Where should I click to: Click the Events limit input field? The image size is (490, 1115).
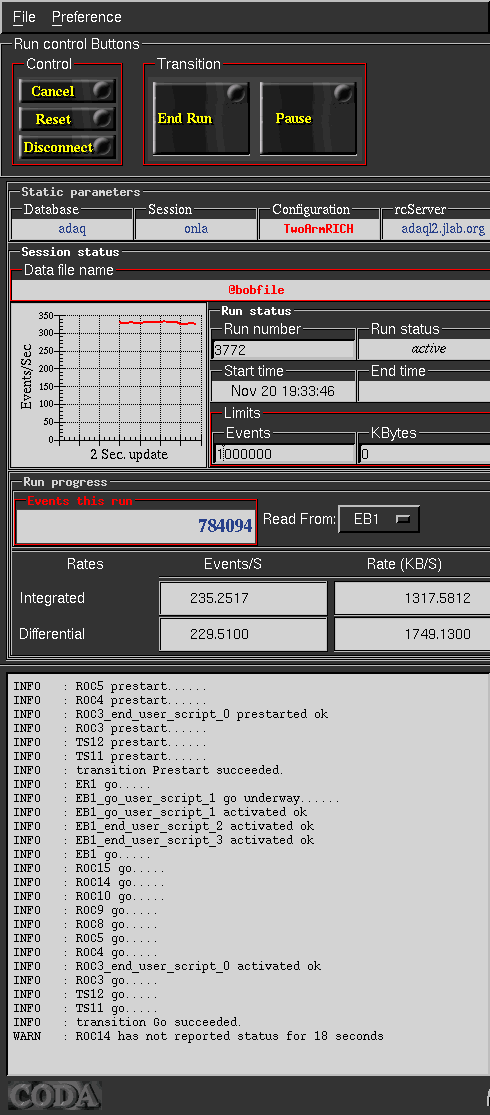point(284,454)
